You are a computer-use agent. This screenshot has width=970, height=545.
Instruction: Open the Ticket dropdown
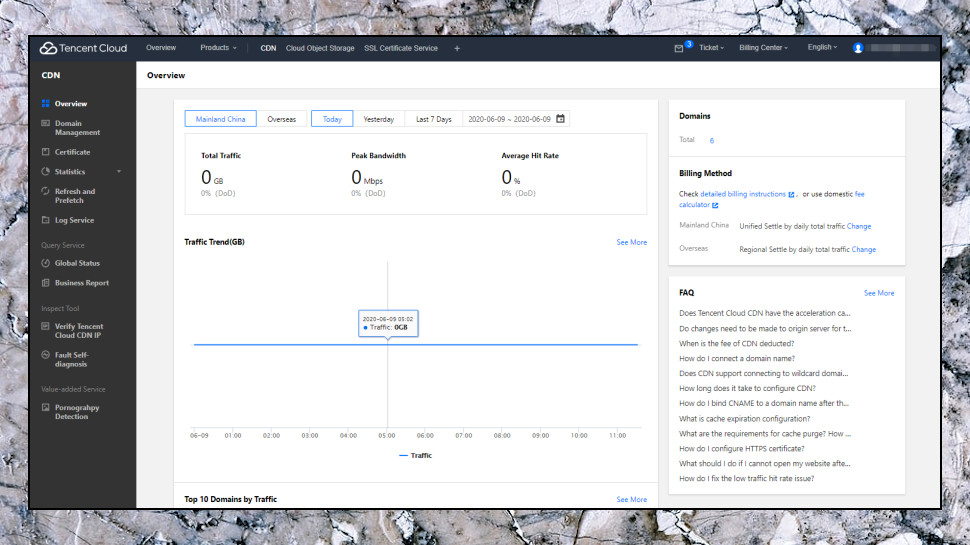coord(711,48)
